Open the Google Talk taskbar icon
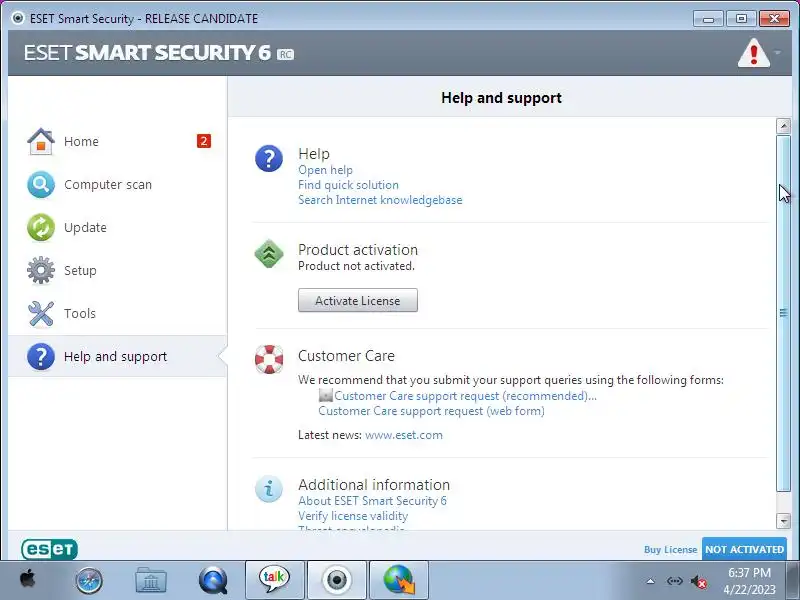This screenshot has height=600, width=800. [274, 580]
